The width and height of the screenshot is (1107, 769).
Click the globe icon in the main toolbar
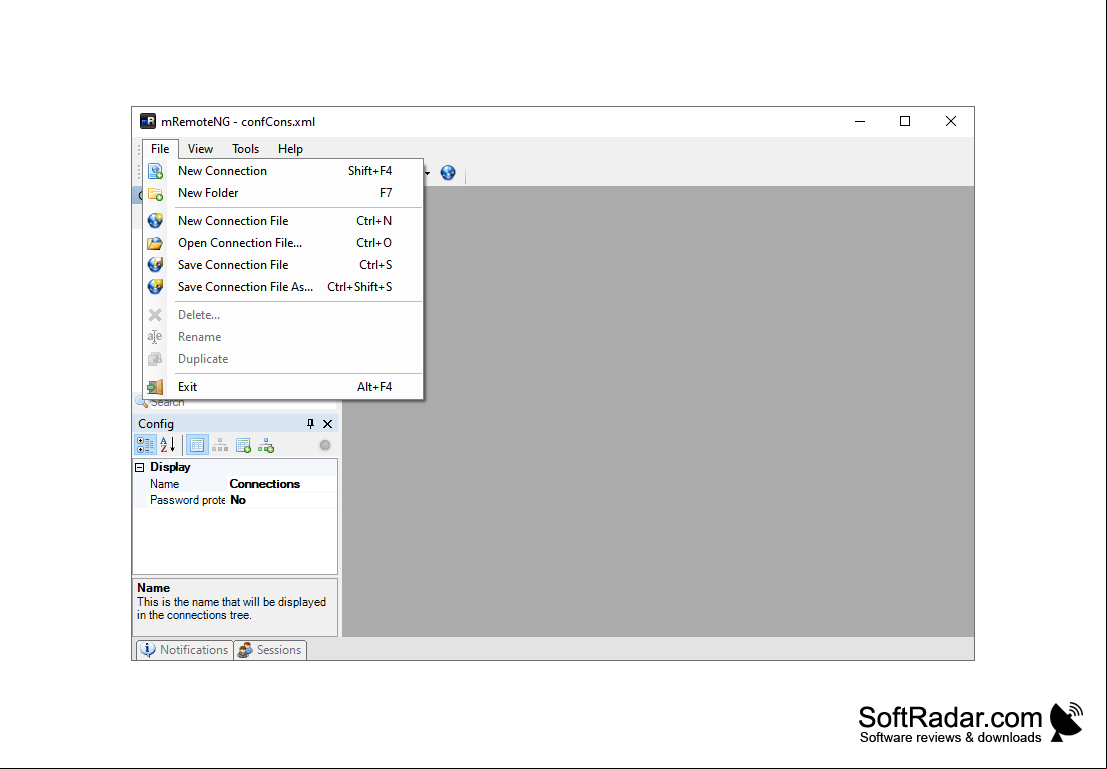tap(448, 172)
